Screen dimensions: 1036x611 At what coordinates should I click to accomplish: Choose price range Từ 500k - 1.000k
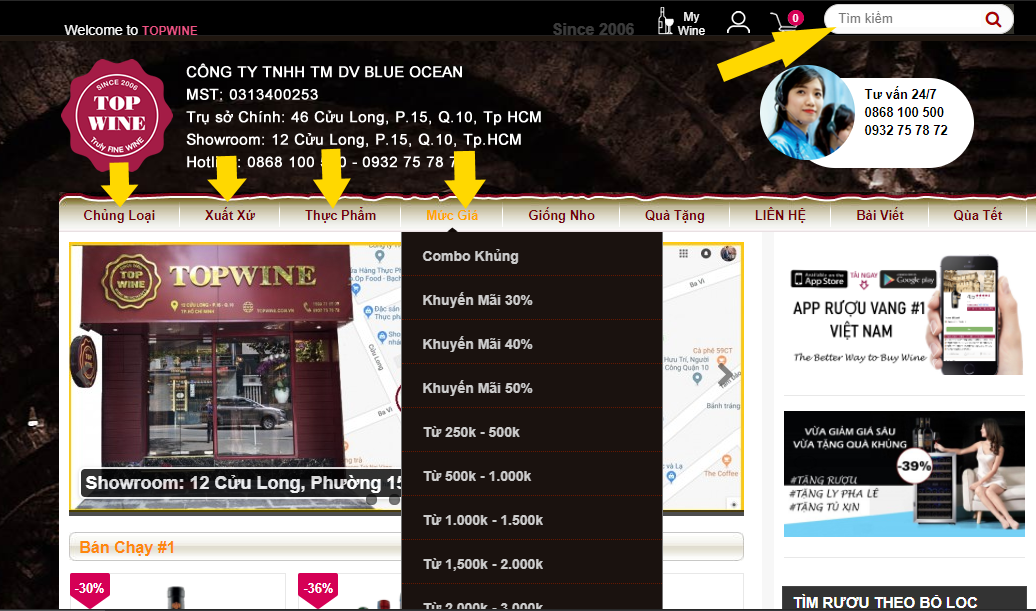(x=532, y=476)
